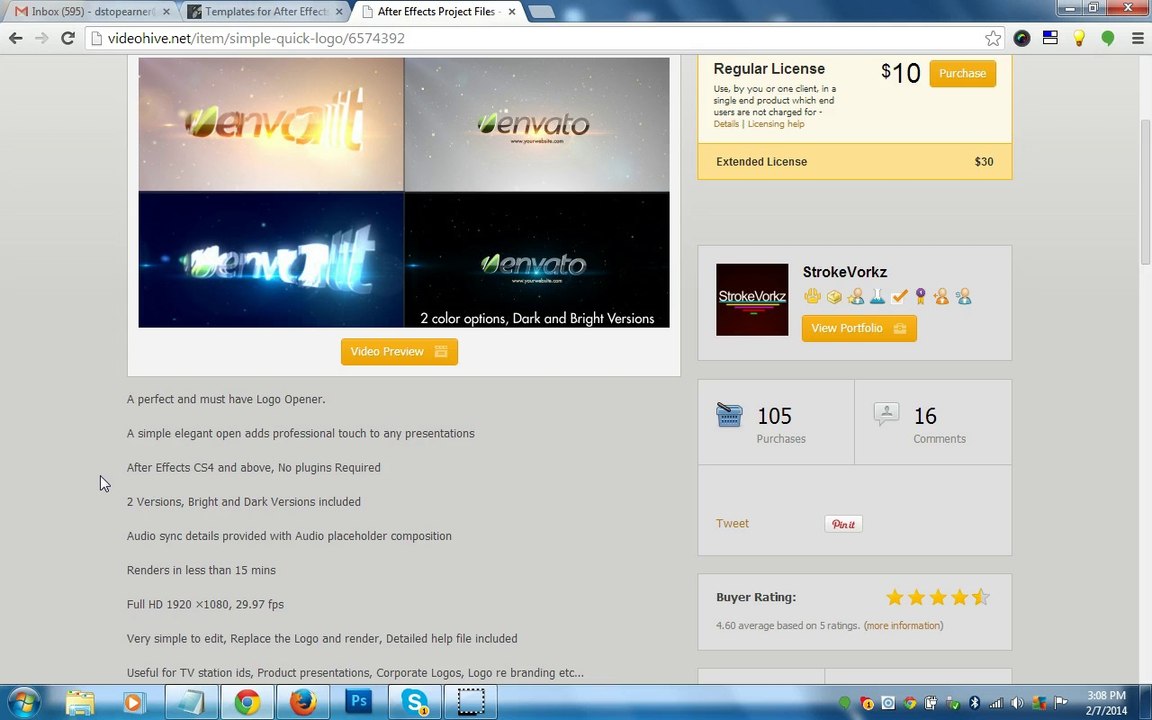The width and height of the screenshot is (1152, 720).
Task: Click the page vertical scrollbar thumb
Action: coord(1145,191)
